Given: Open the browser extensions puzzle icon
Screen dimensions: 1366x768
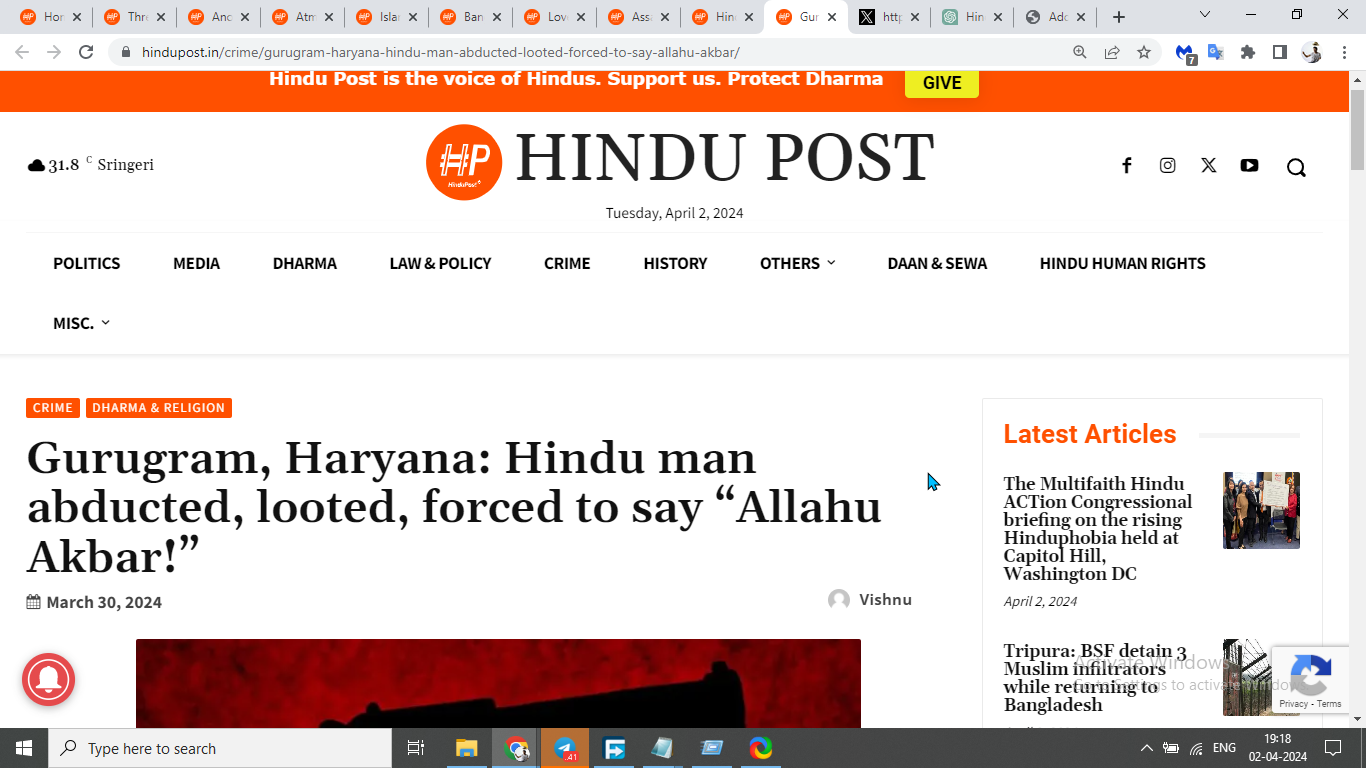Looking at the screenshot, I should point(1247,52).
